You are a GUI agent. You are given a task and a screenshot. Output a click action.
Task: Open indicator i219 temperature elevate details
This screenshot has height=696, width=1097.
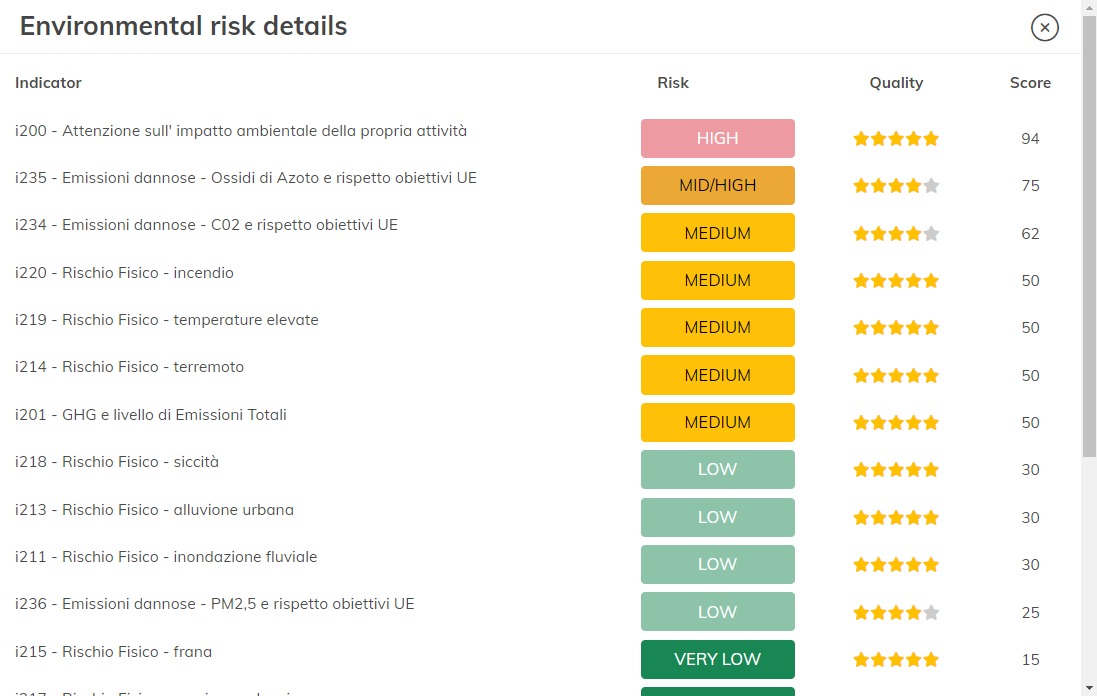point(166,320)
